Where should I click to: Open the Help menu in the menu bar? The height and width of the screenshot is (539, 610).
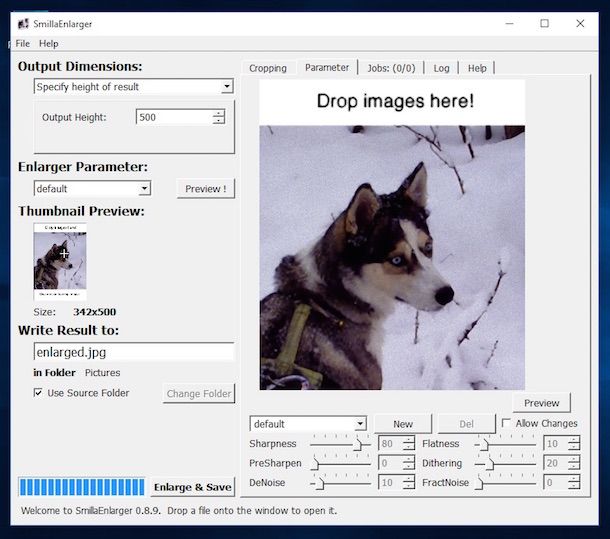coord(48,44)
